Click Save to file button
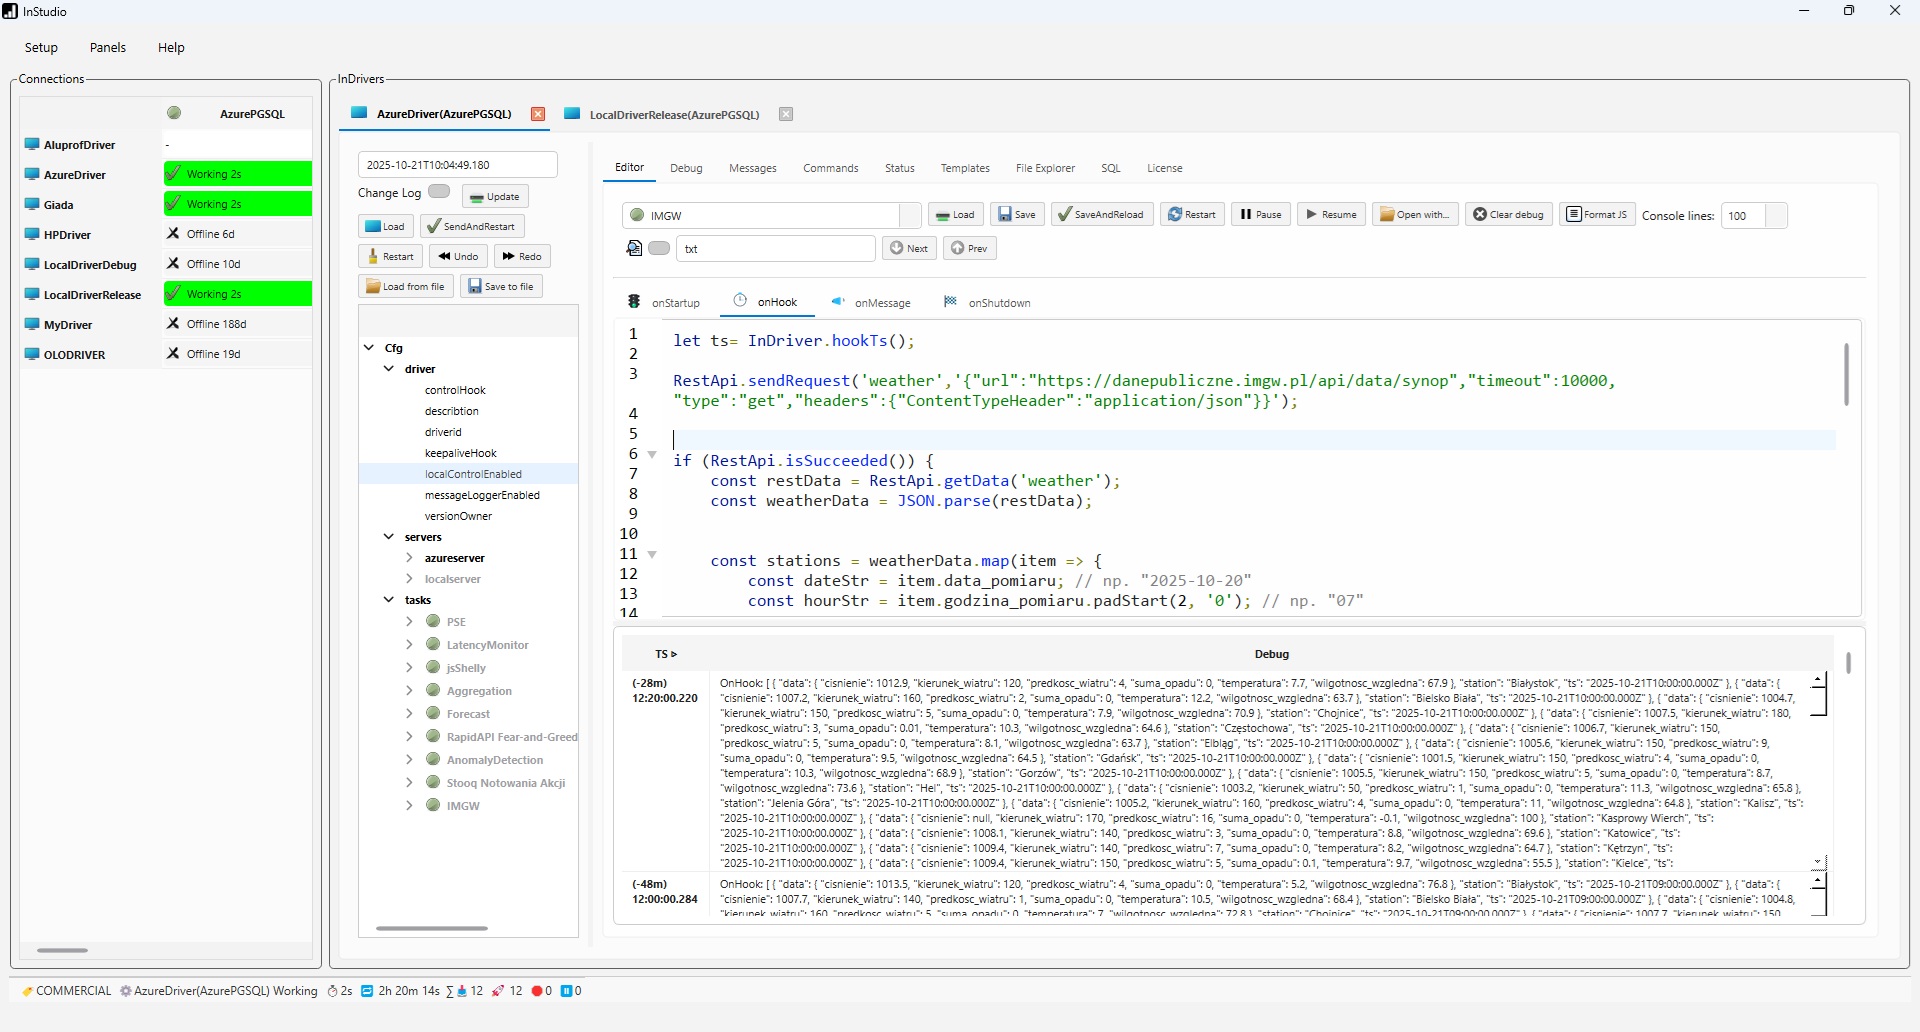1920x1032 pixels. pyautogui.click(x=501, y=287)
